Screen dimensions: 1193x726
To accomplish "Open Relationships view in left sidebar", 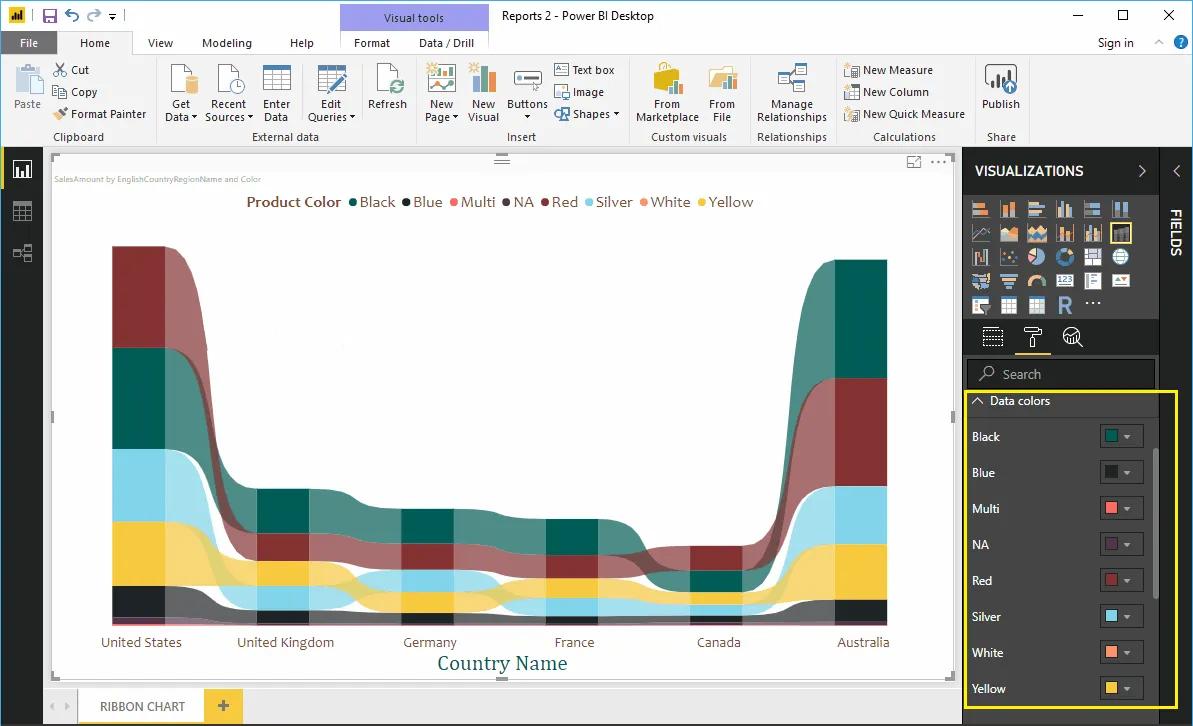I will (22, 253).
